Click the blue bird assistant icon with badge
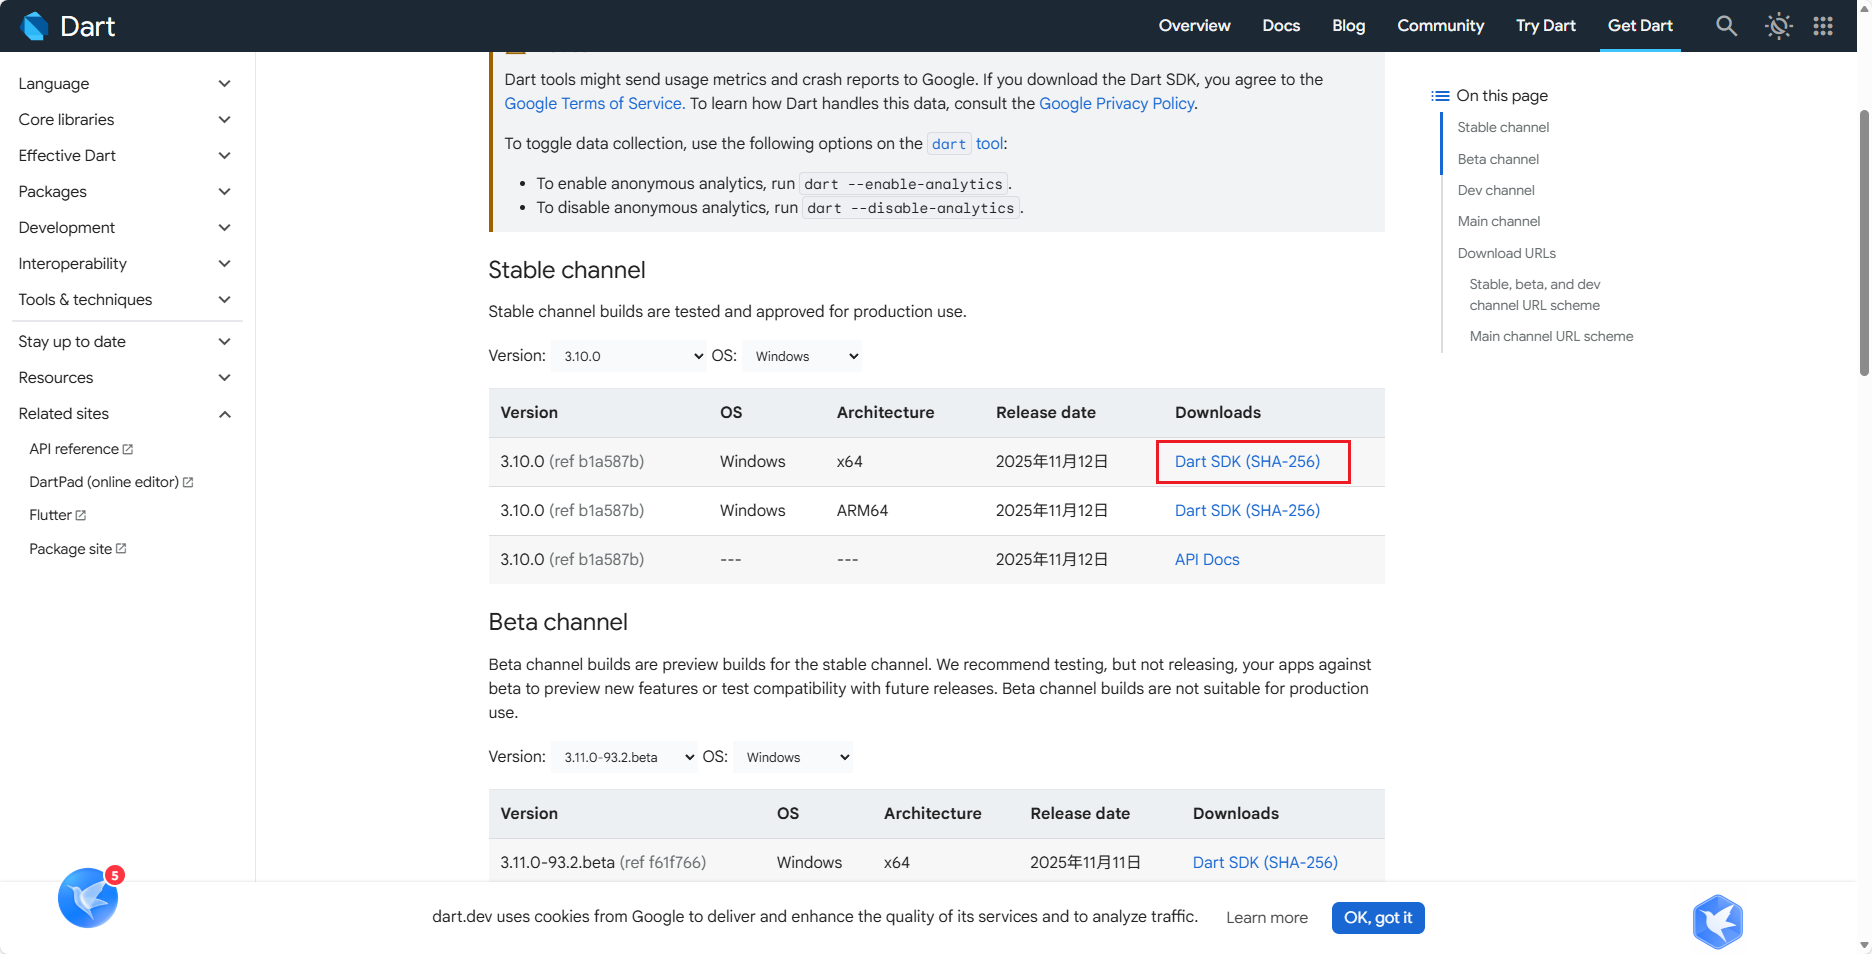 pos(89,897)
